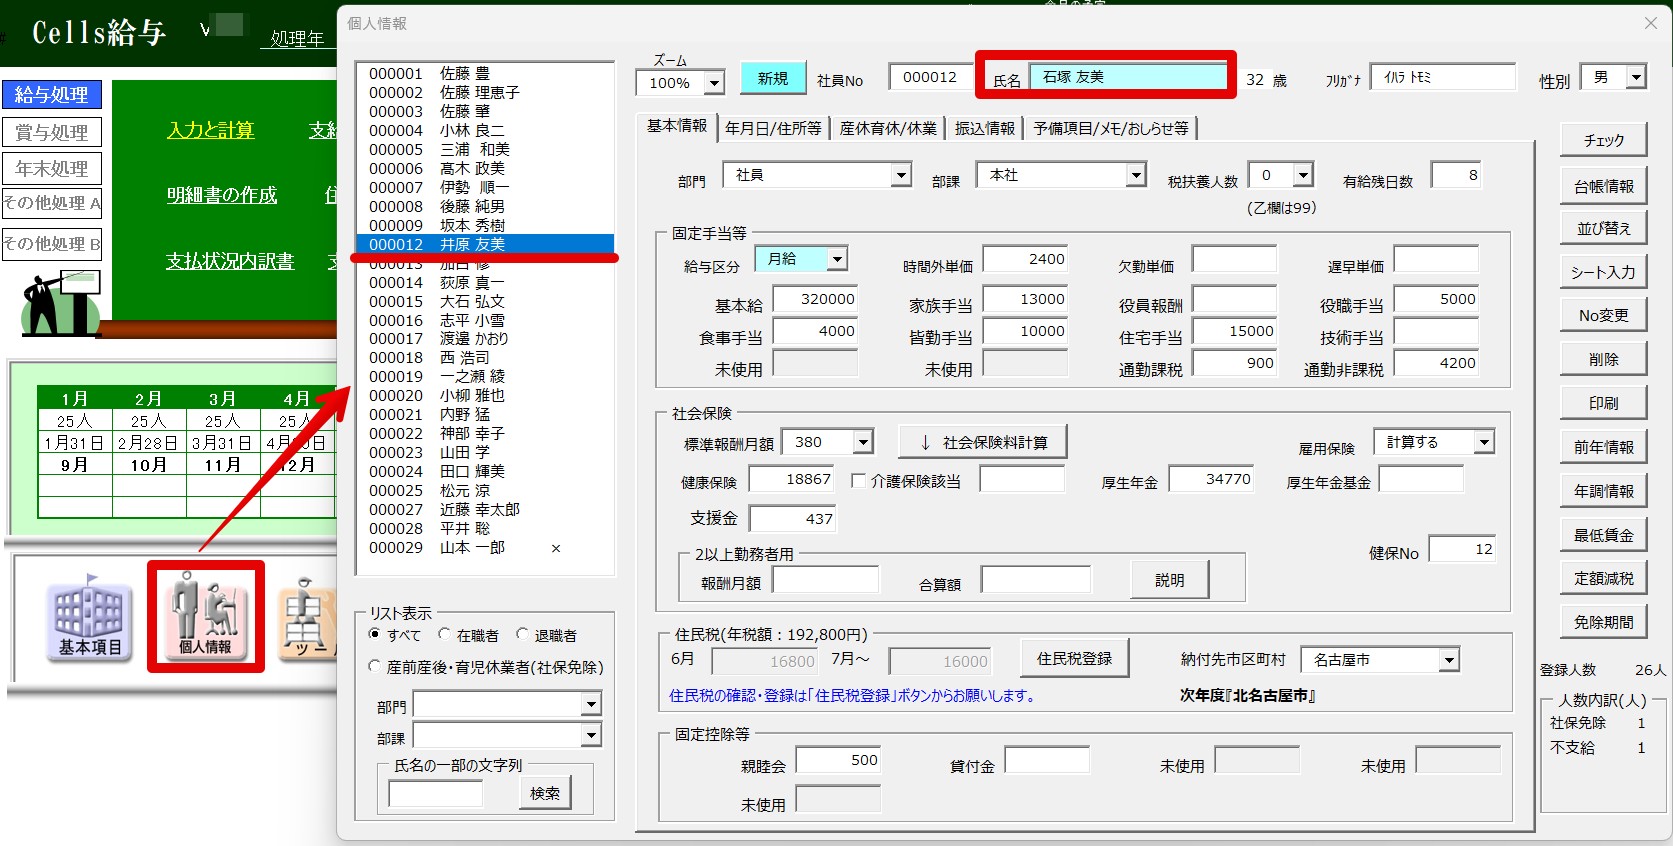This screenshot has width=1673, height=846.
Task: Switch to the 産休育休/休業 tab
Action: (888, 128)
